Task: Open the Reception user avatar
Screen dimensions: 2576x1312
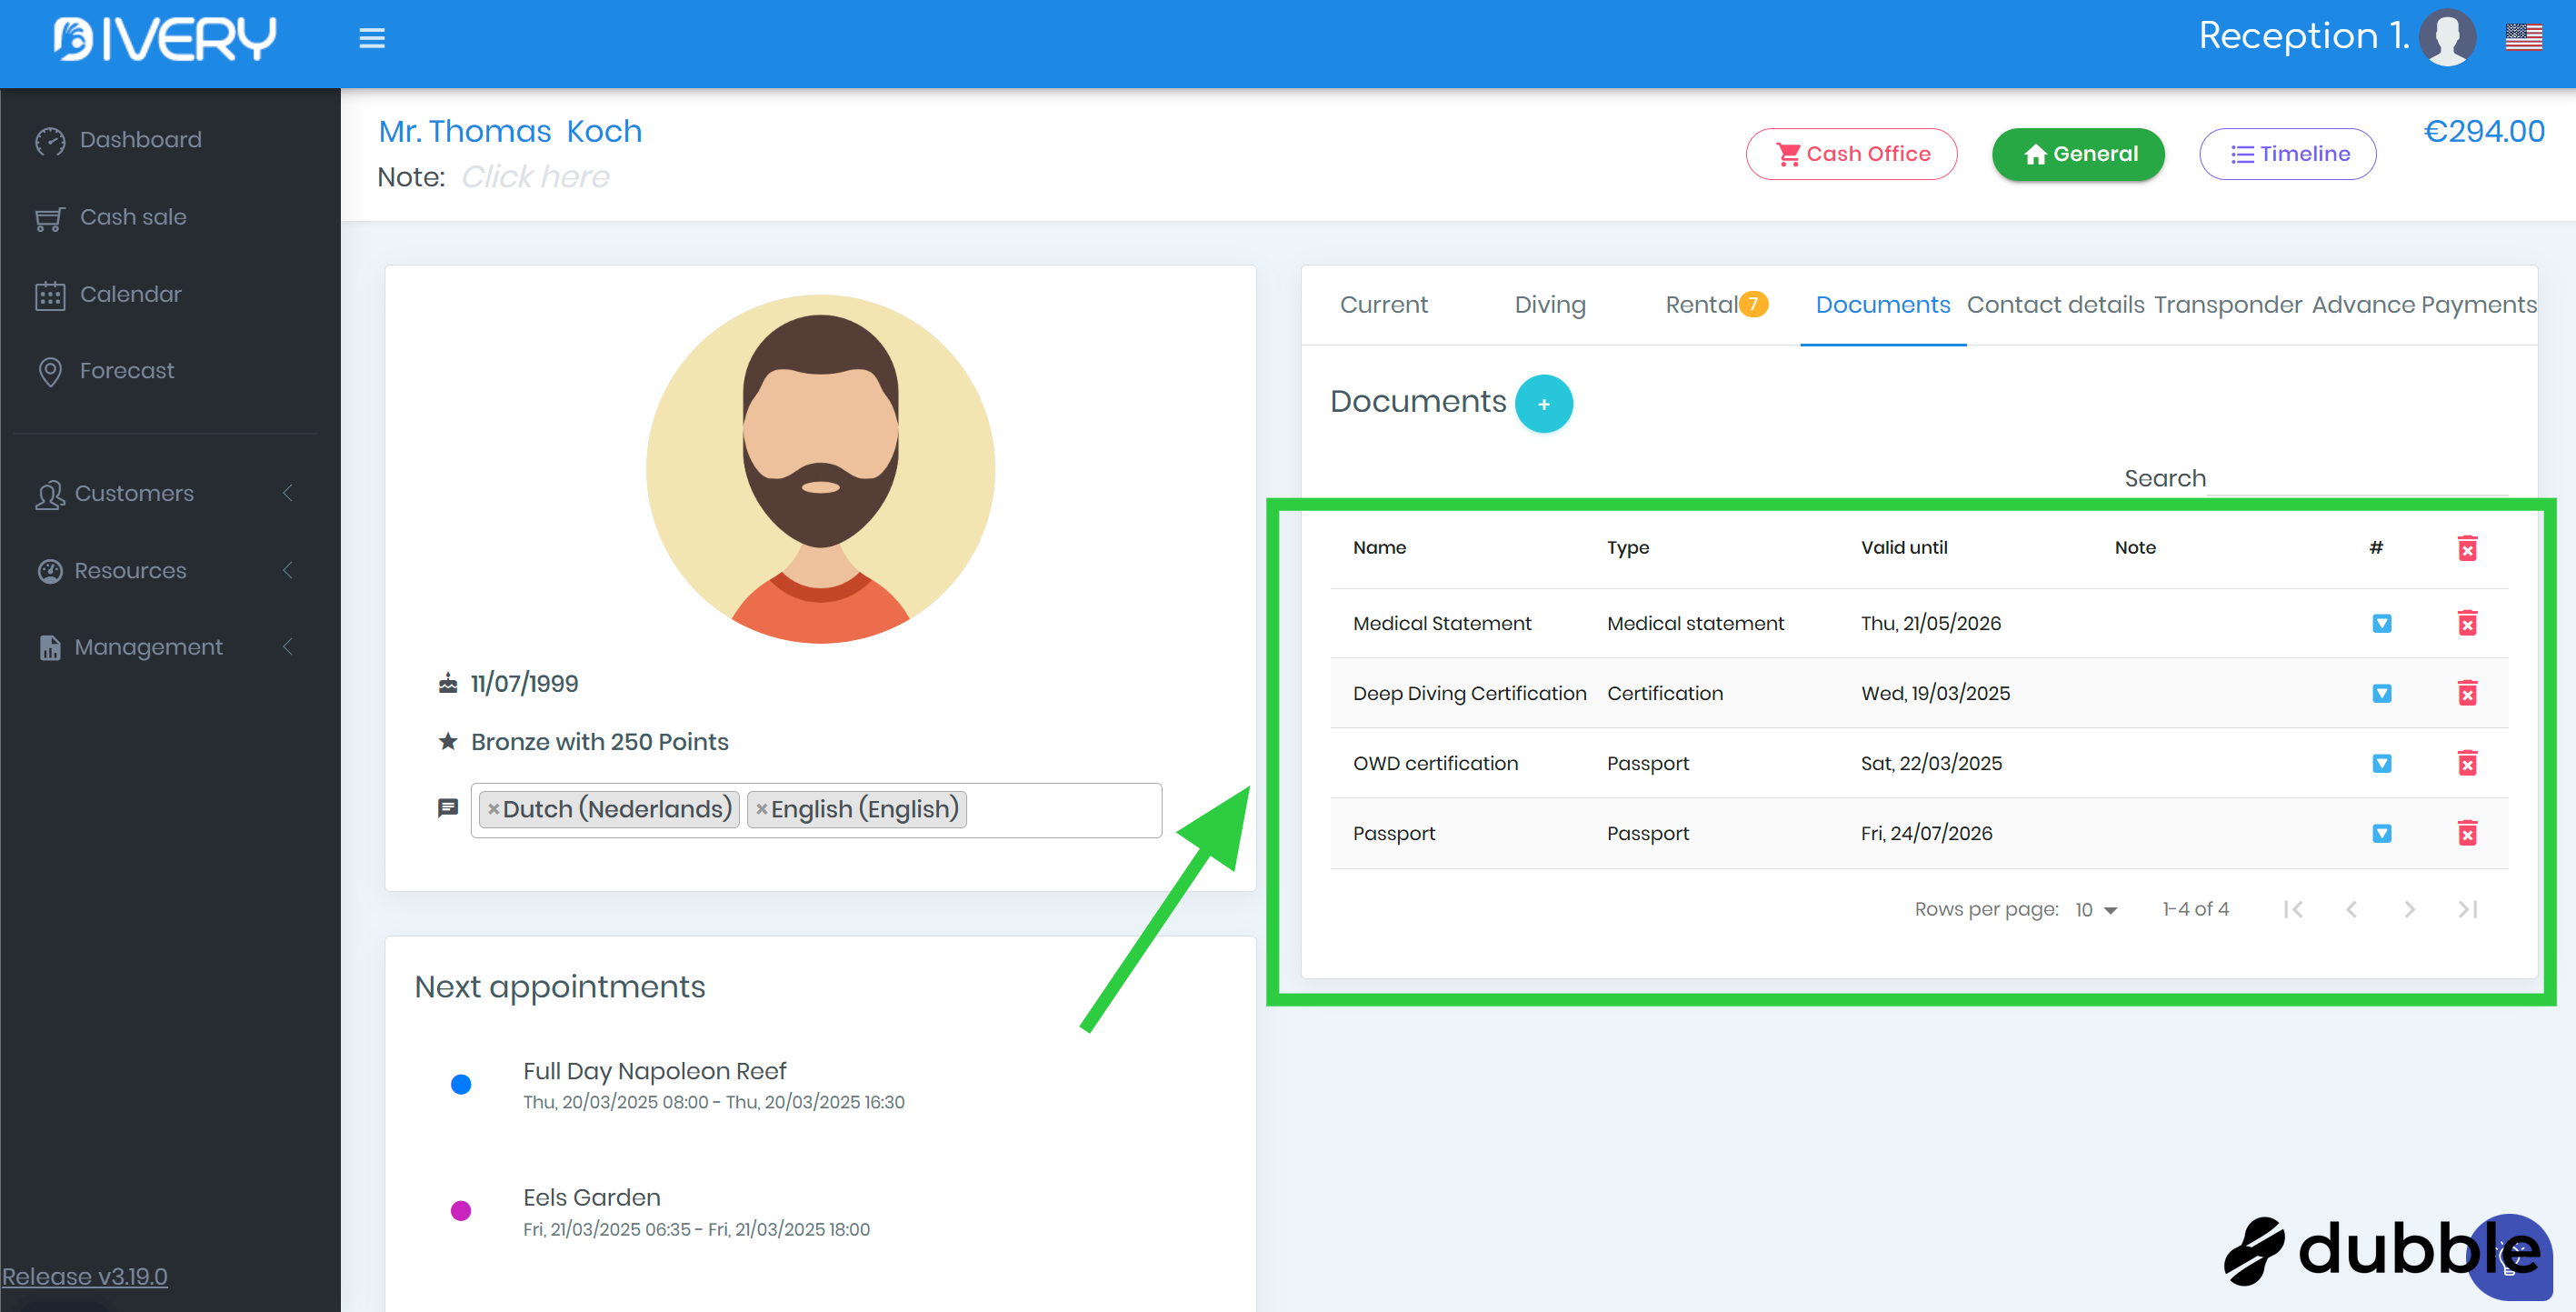Action: pos(2447,37)
